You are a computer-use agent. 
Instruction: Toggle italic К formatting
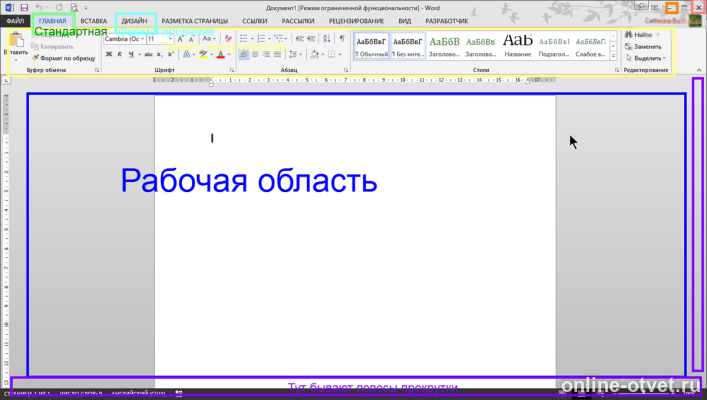pyautogui.click(x=119, y=55)
